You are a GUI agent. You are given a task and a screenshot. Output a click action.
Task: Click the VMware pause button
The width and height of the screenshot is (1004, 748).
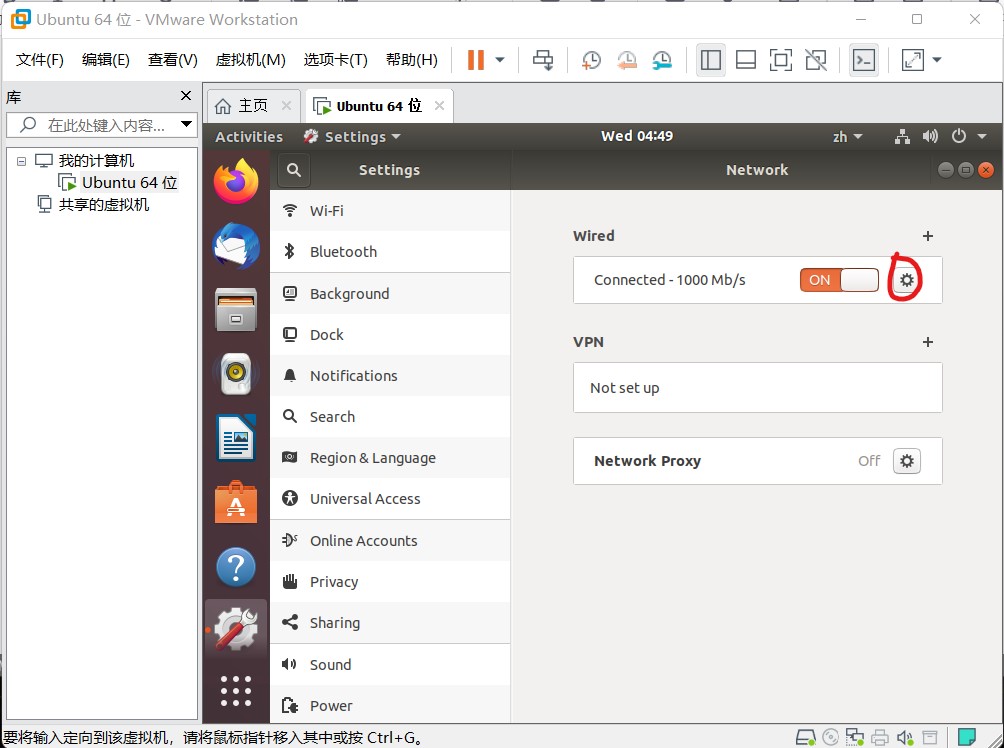point(476,60)
